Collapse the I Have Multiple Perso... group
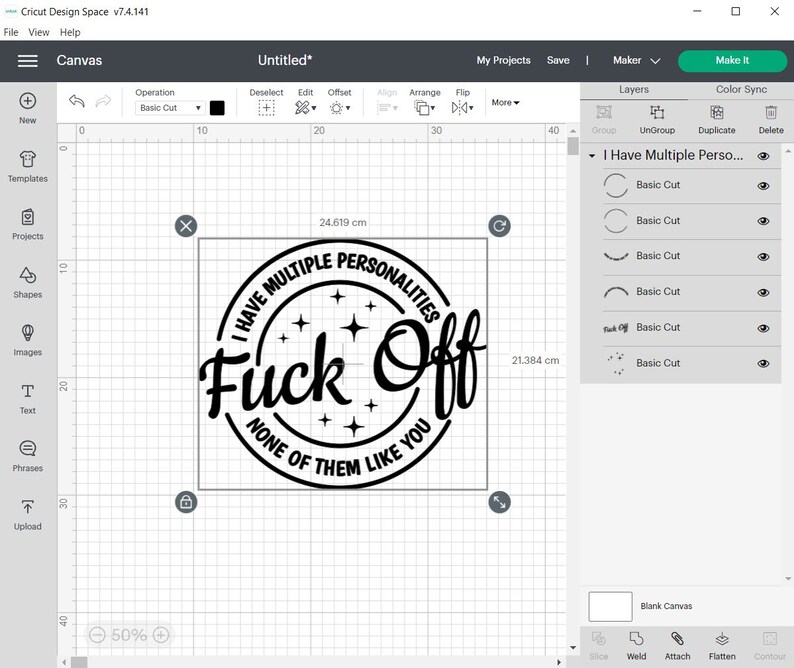 coord(592,156)
